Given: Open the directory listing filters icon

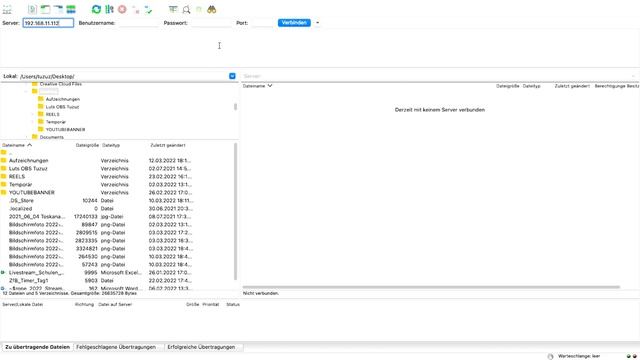Looking at the screenshot, I should pyautogui.click(x=173, y=9).
